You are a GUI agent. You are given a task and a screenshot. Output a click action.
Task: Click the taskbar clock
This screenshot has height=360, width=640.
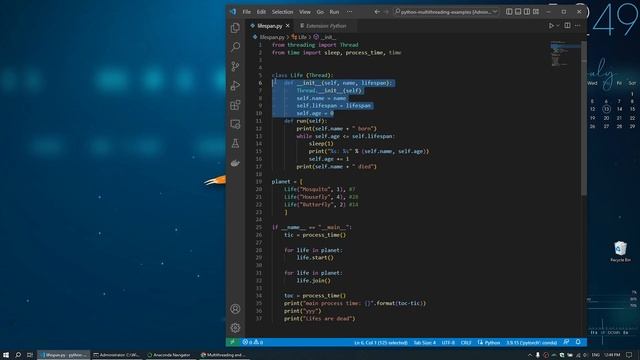[612, 355]
